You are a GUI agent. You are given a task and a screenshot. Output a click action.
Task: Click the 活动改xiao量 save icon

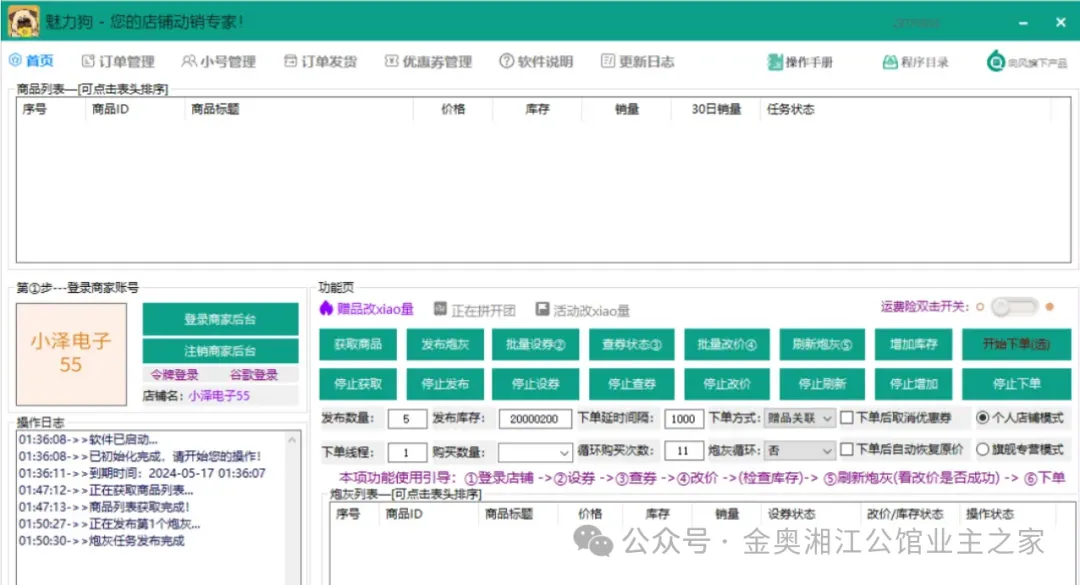[x=542, y=310]
